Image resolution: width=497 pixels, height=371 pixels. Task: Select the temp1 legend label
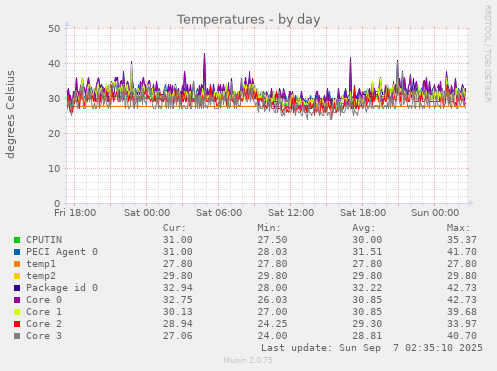(x=41, y=264)
